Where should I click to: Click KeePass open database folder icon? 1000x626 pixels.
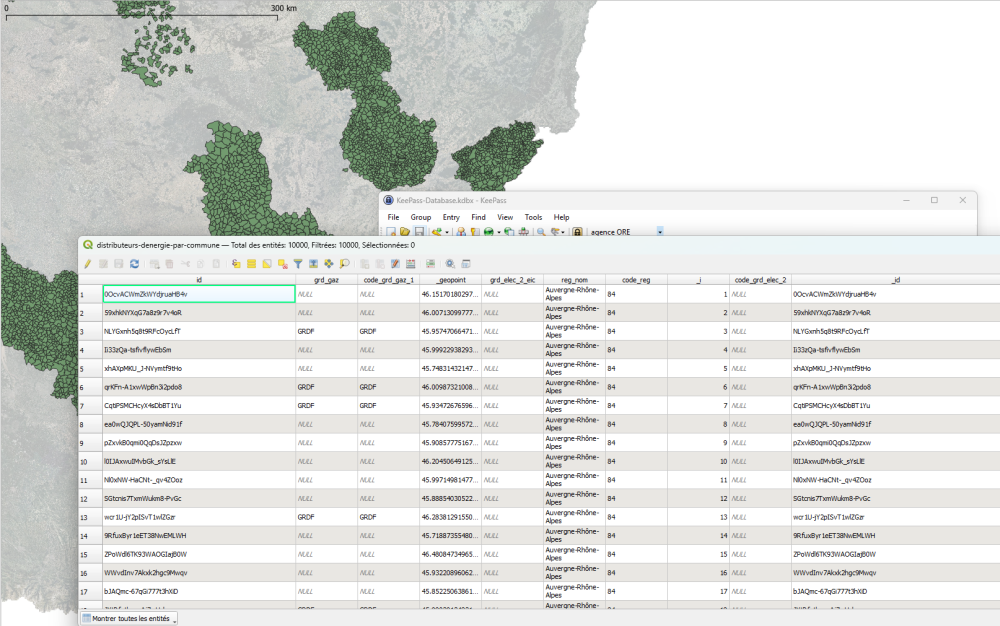coord(405,232)
